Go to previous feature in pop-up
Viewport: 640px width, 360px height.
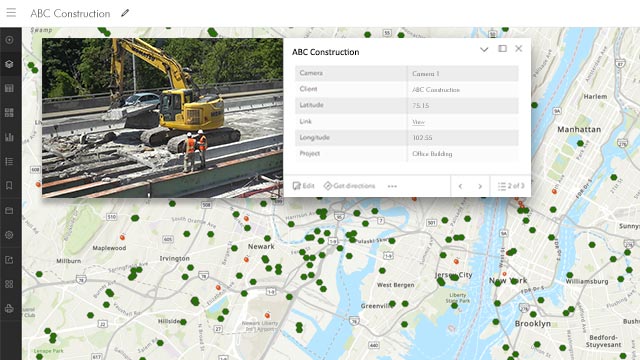point(460,186)
